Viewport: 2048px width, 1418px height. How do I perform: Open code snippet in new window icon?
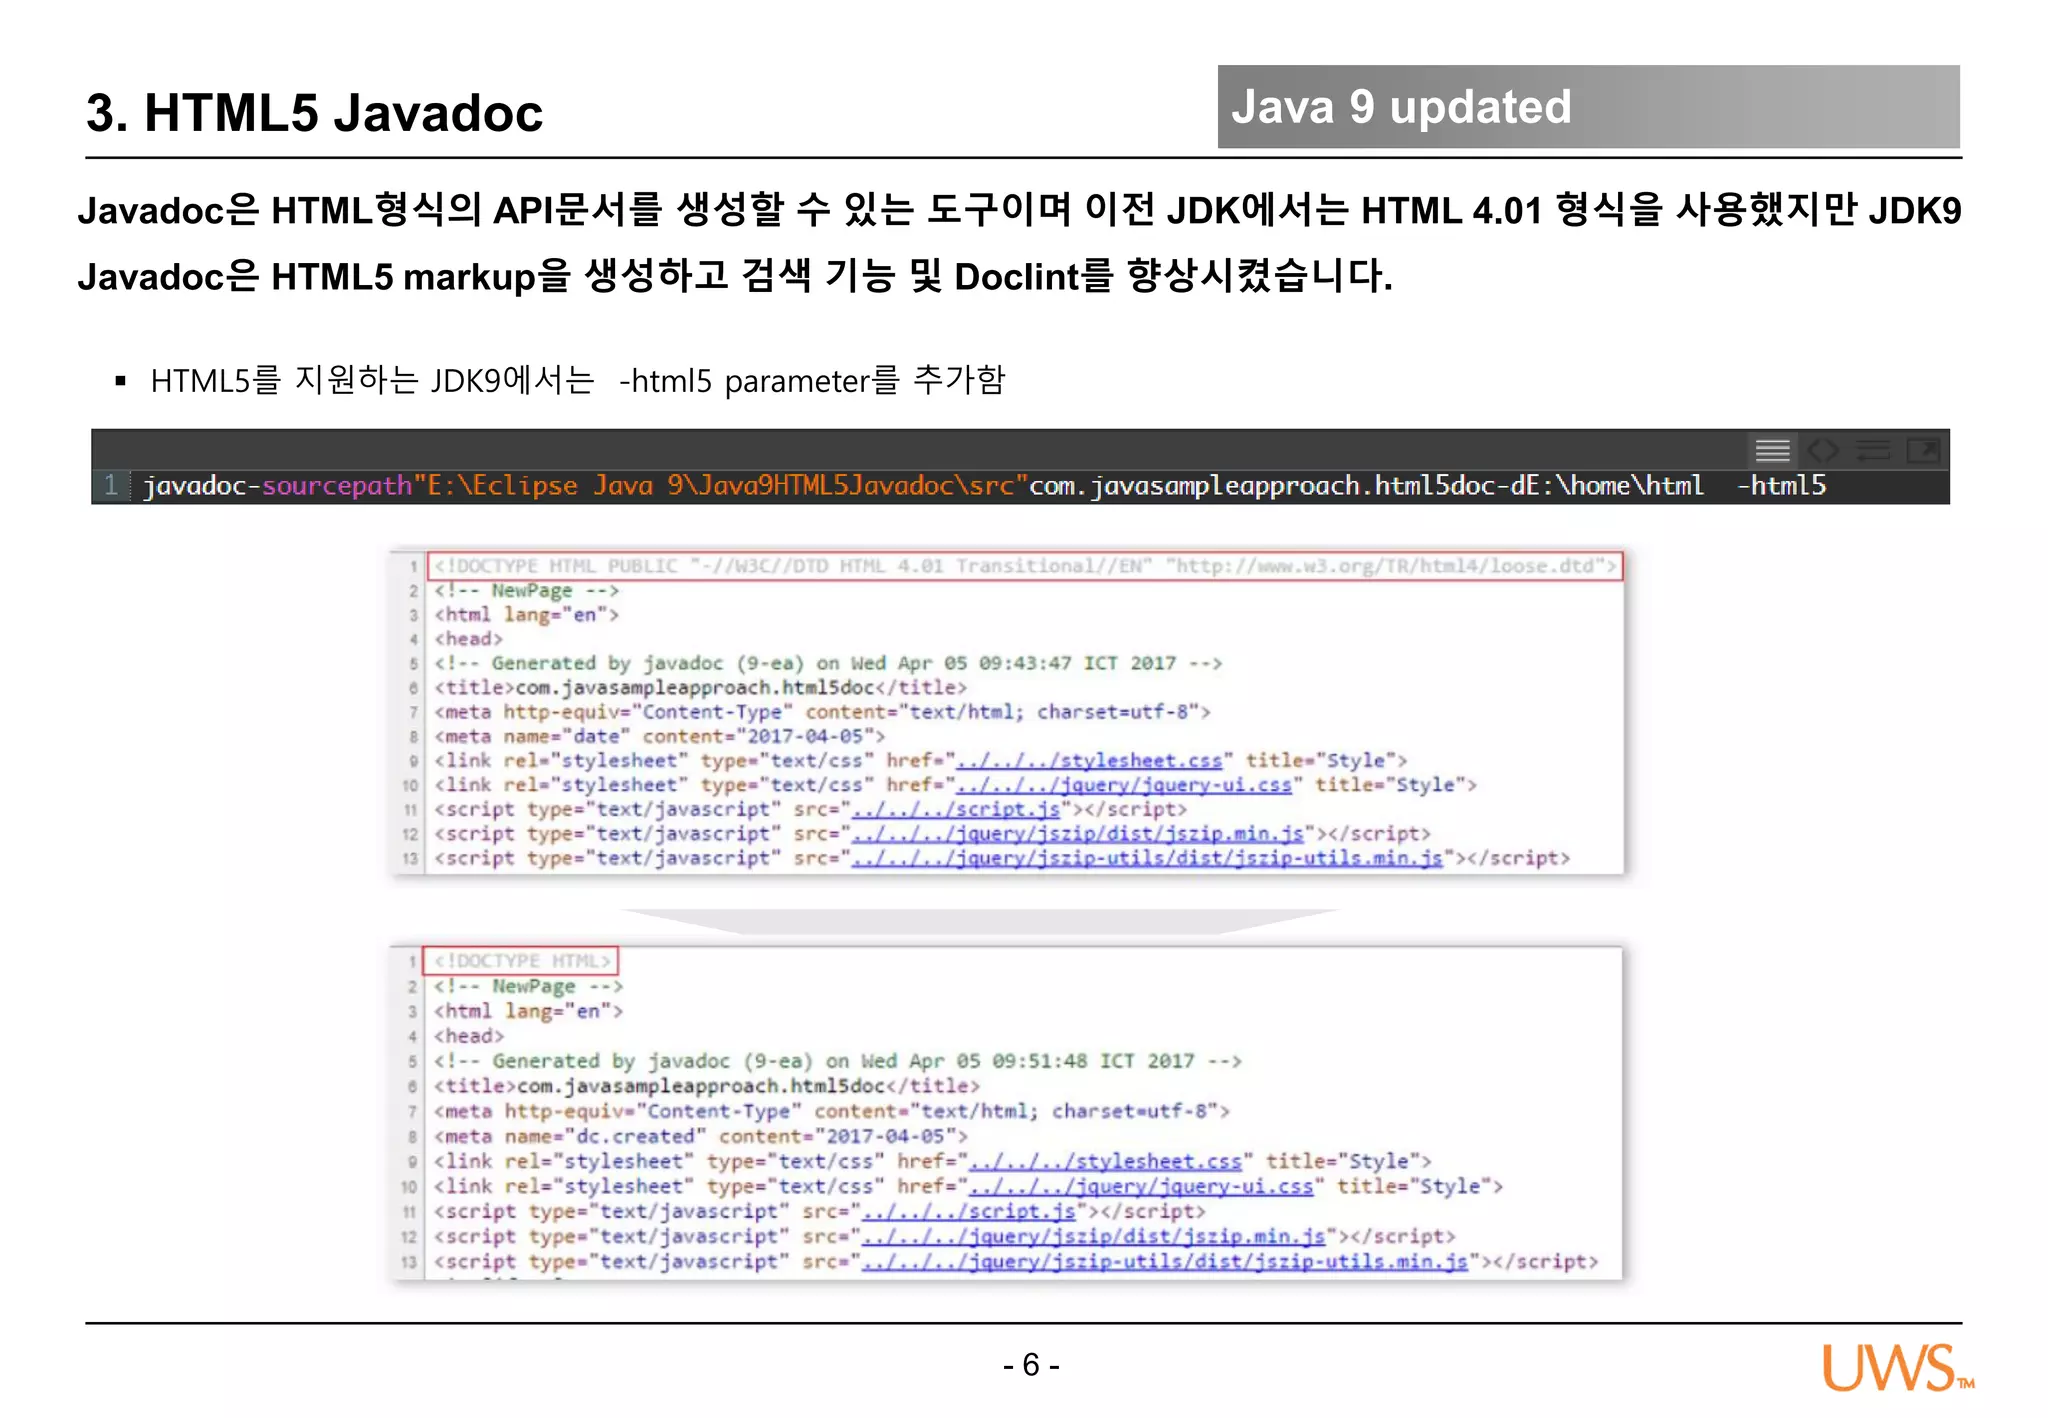1923,451
